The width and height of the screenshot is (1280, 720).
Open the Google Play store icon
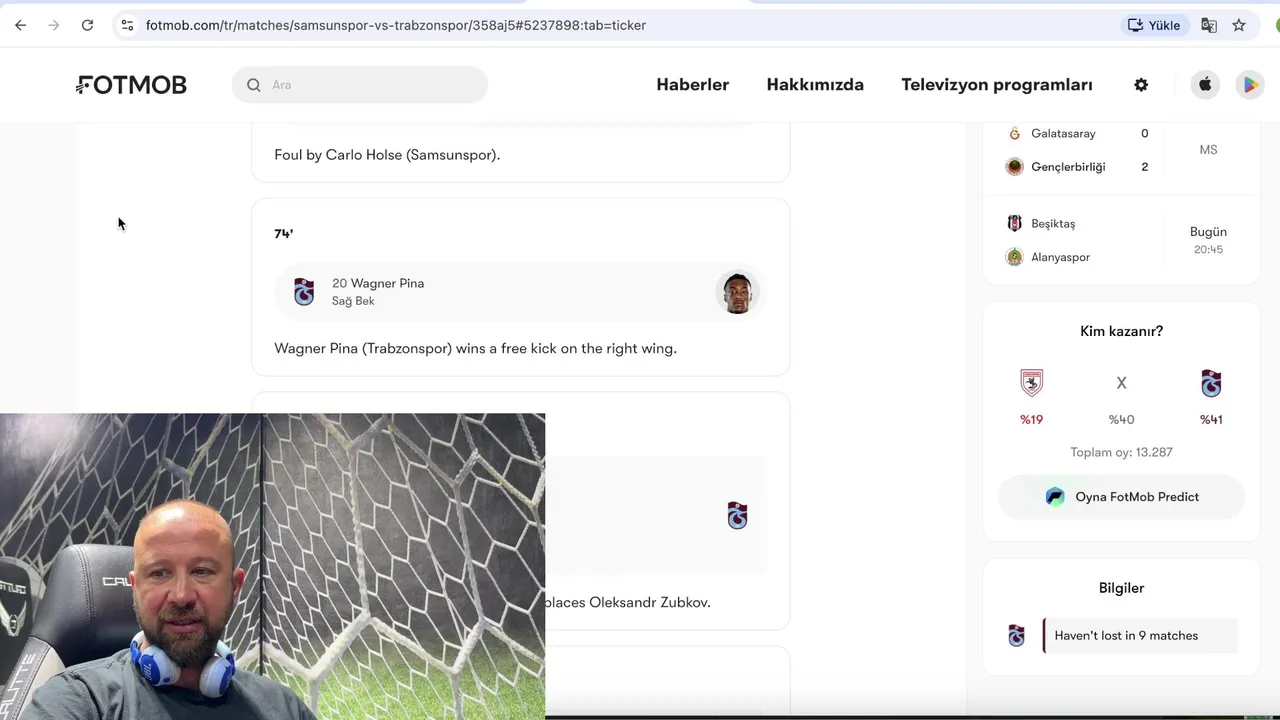click(1250, 85)
